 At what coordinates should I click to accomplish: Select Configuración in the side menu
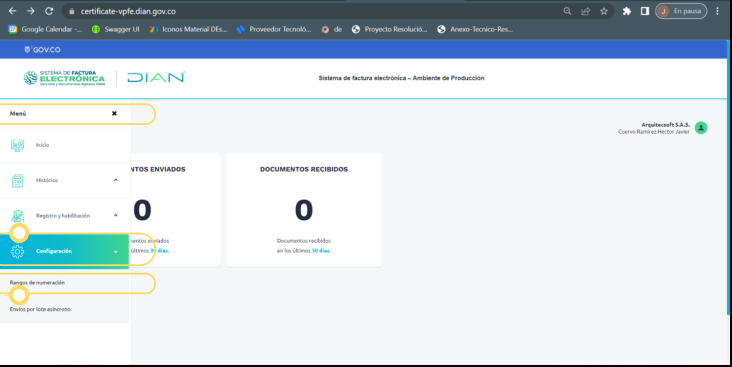pyautogui.click(x=64, y=251)
